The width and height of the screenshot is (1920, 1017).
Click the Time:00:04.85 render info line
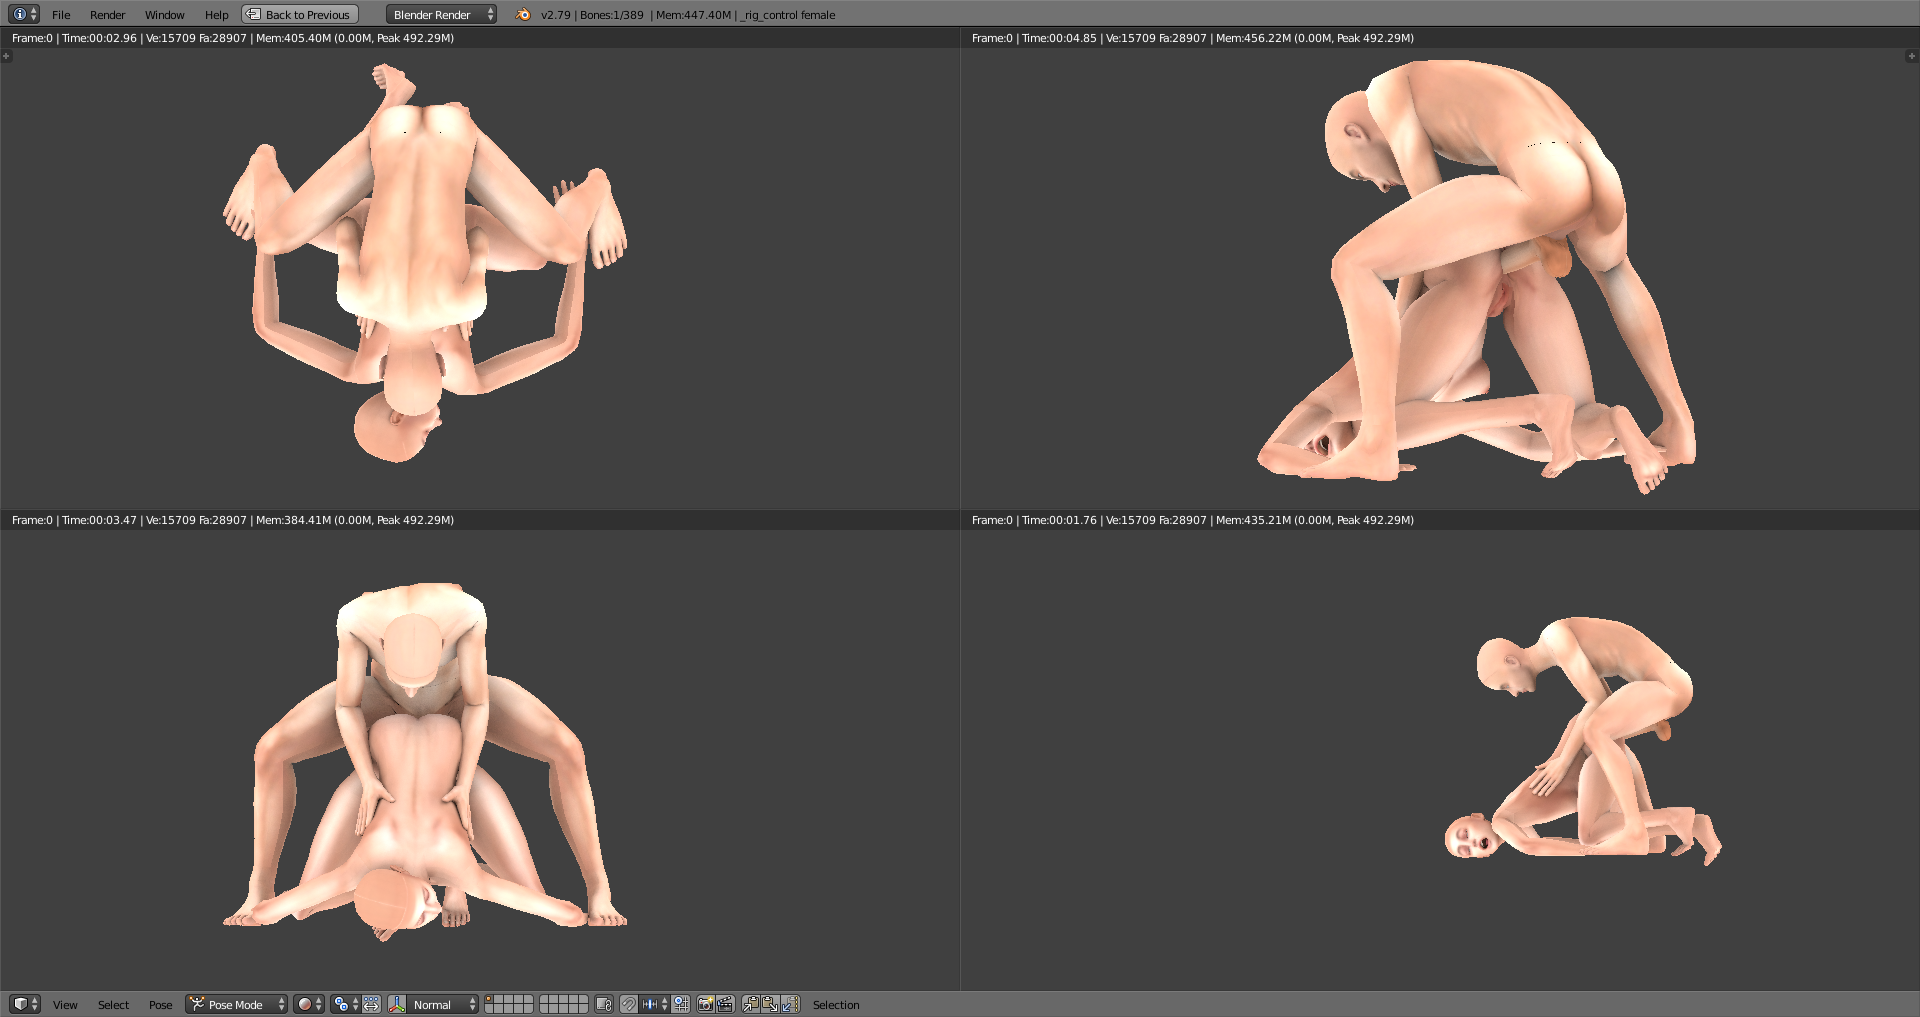1193,38
